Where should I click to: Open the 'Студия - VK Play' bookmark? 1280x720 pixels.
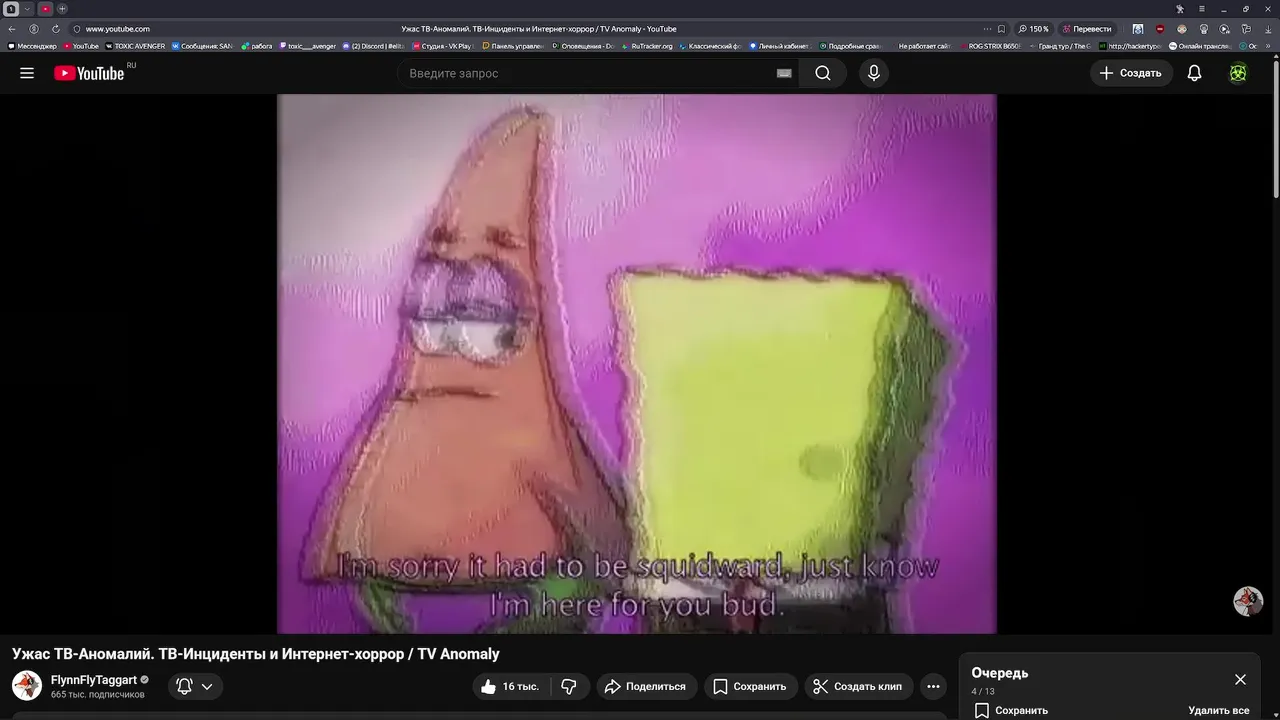(442, 46)
